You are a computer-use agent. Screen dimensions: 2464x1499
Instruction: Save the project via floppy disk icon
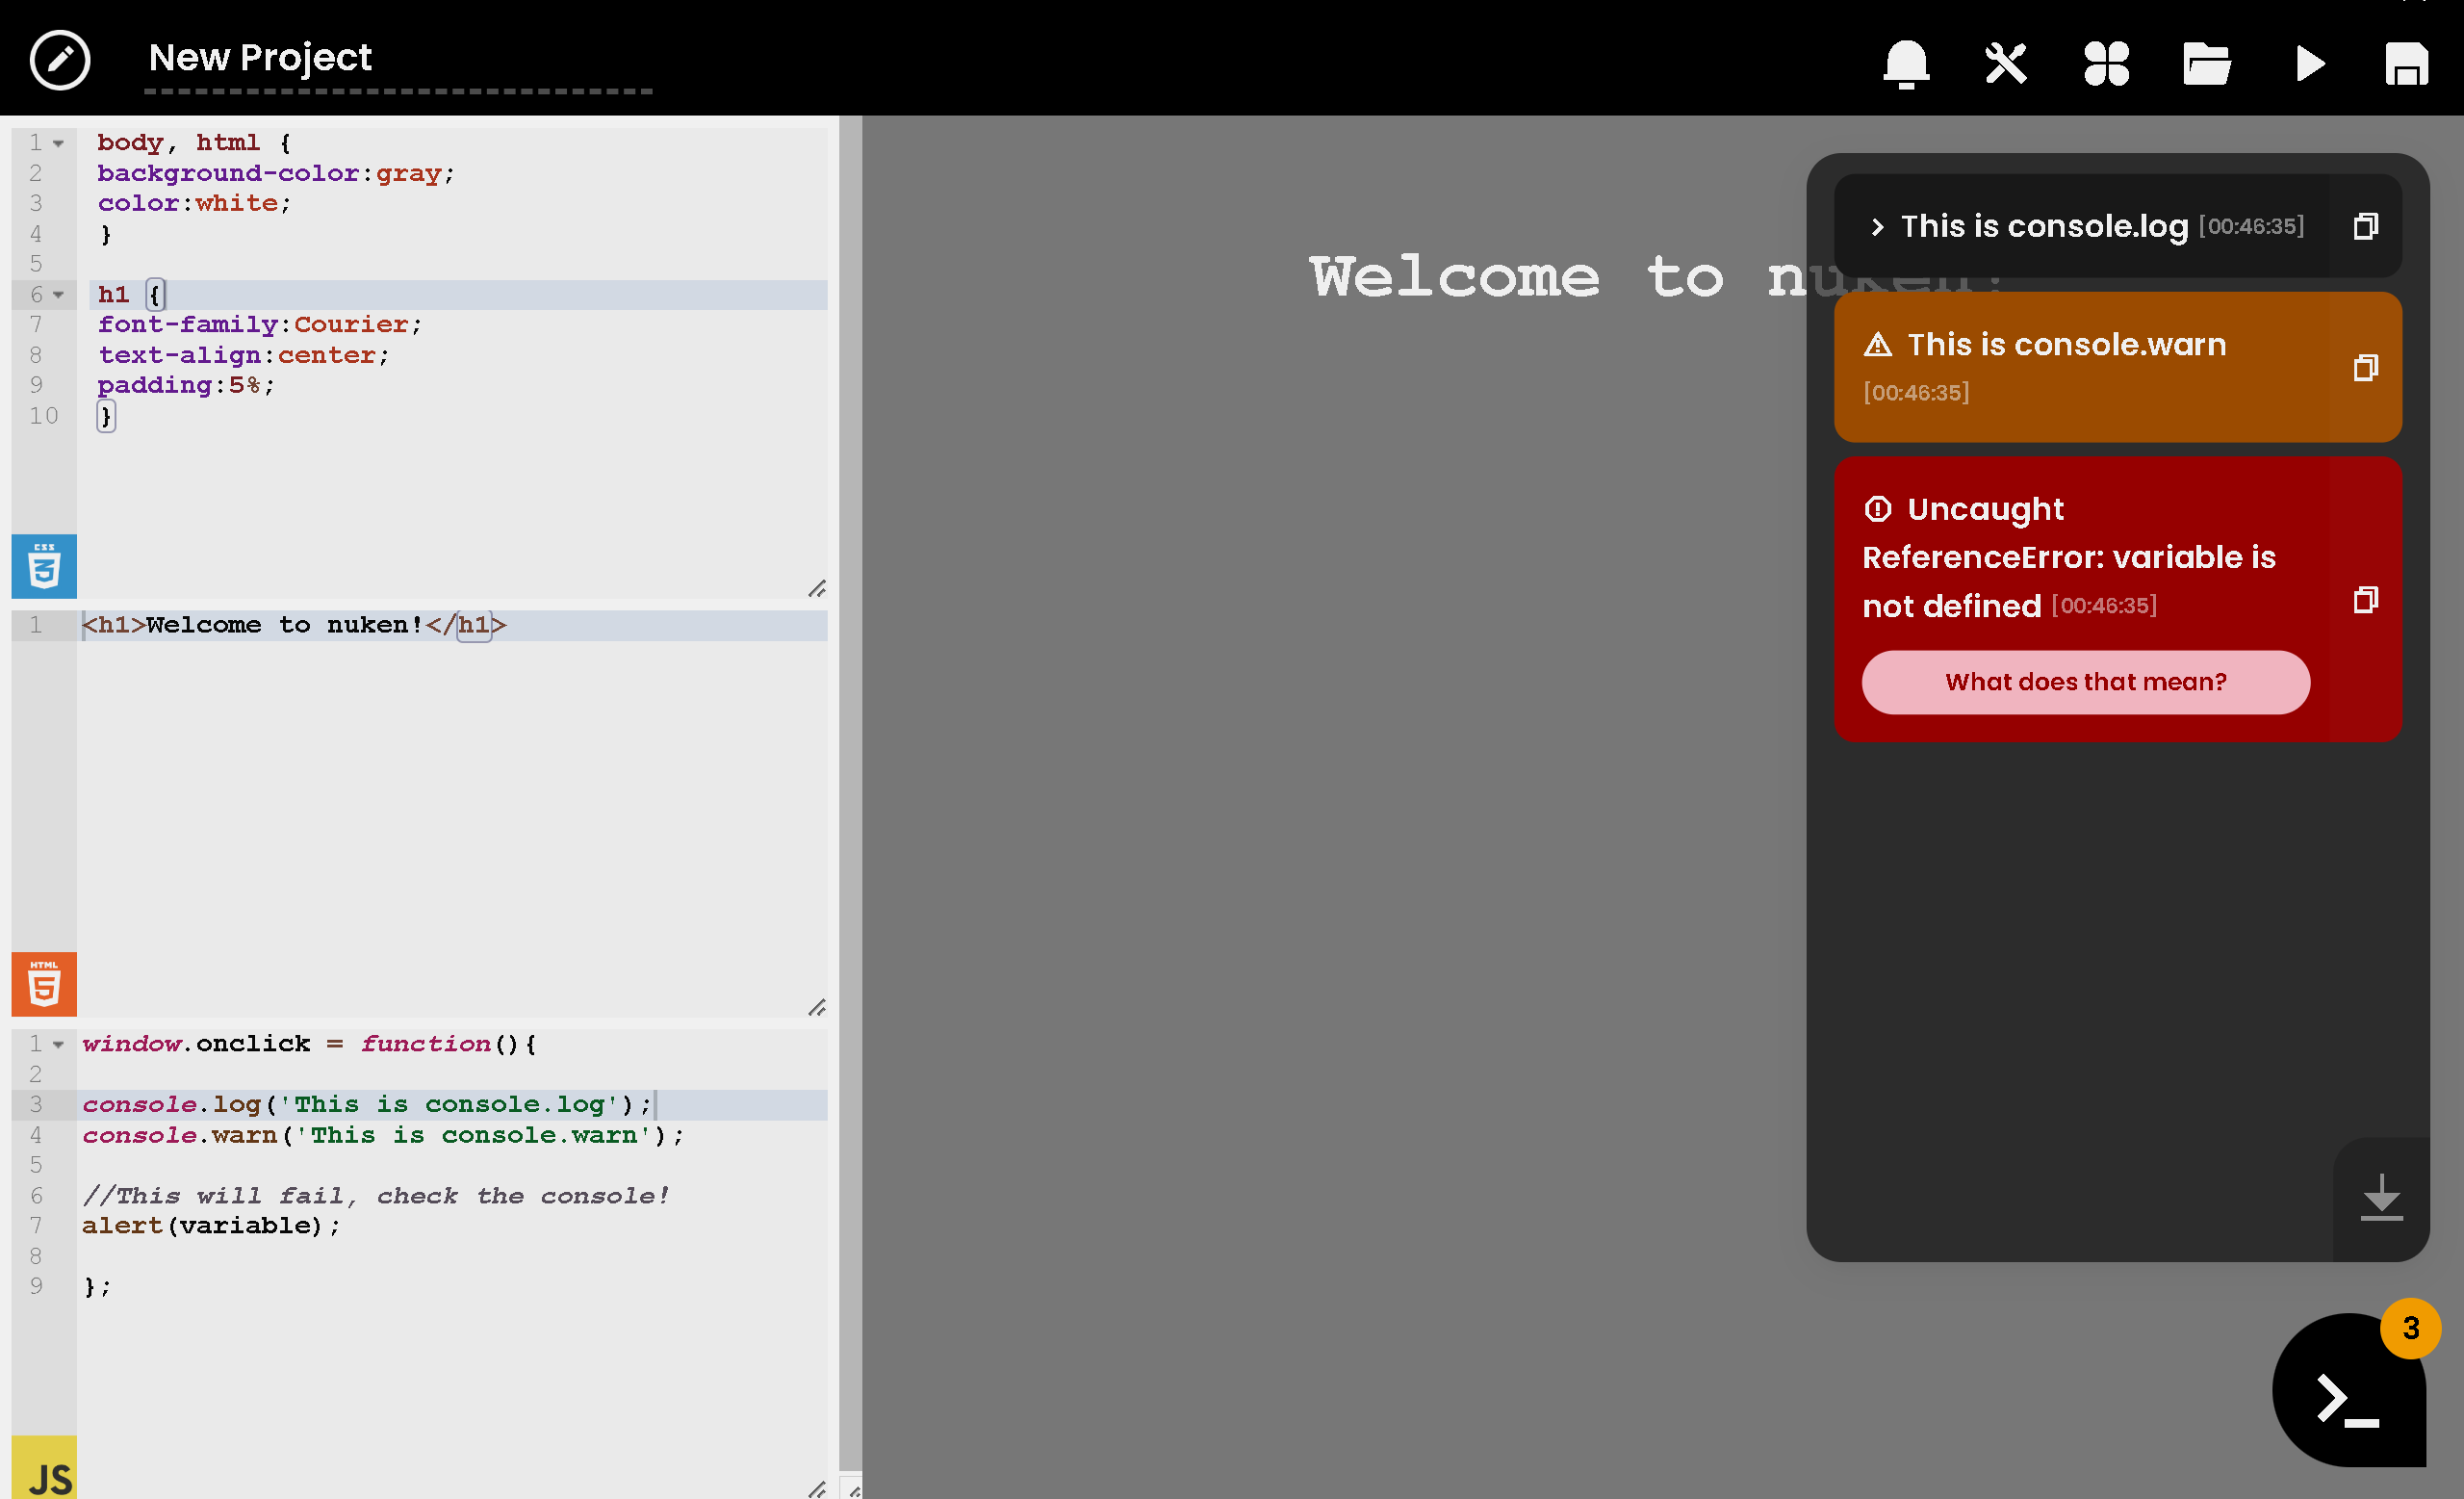pos(2406,64)
